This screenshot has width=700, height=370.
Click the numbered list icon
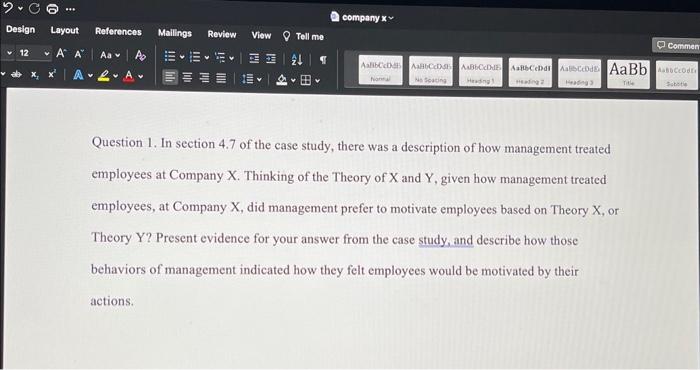pos(195,57)
